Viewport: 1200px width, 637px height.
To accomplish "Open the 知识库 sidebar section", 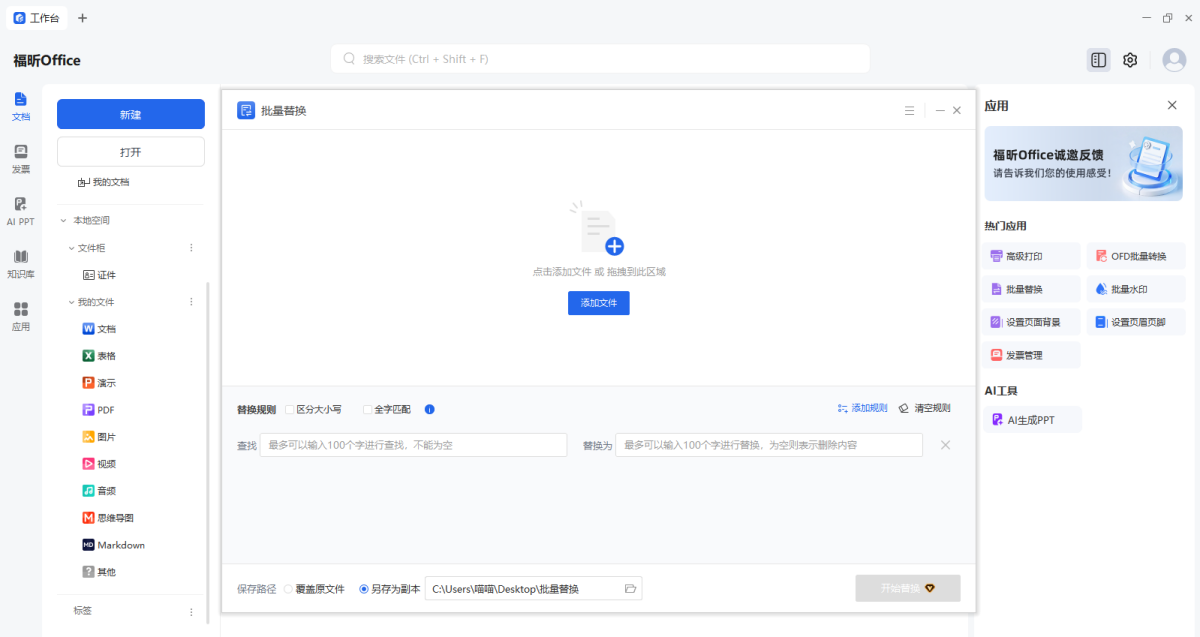I will (x=21, y=264).
